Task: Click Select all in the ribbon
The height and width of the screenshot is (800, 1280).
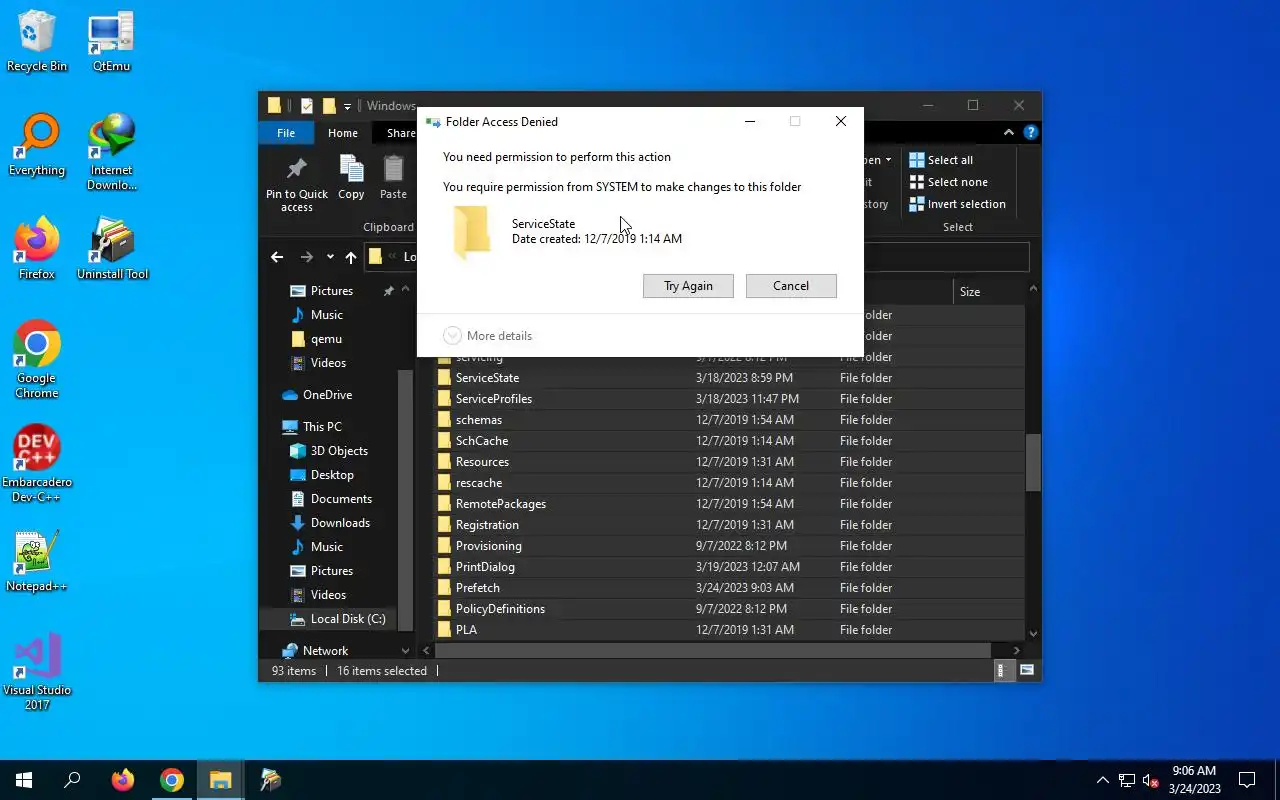Action: click(941, 160)
